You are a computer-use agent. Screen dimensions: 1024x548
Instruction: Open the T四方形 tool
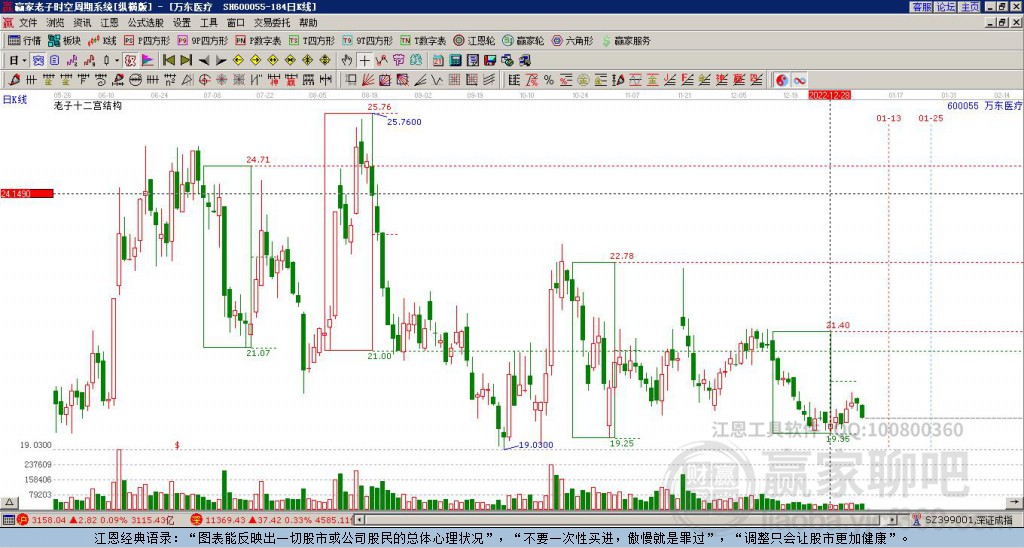click(312, 40)
